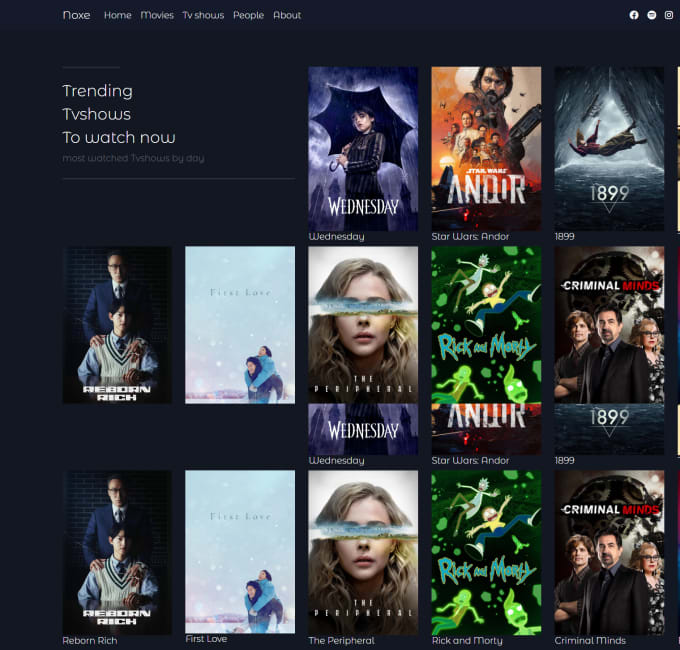Click '1899' caption under the full poster
680x650 pixels.
click(x=564, y=236)
